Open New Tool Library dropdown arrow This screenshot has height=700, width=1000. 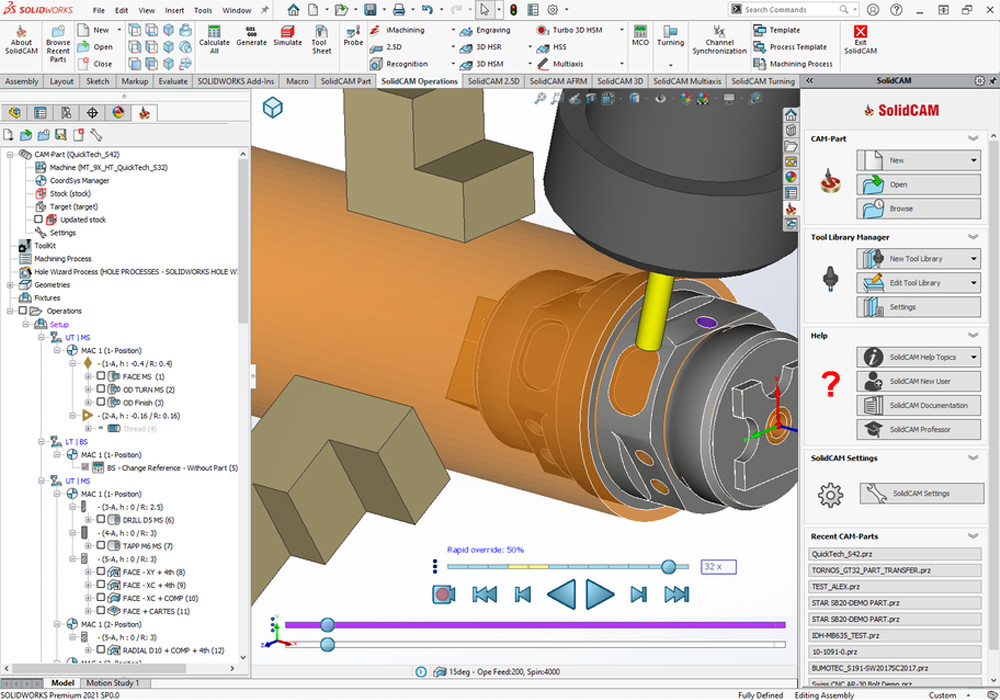(974, 259)
